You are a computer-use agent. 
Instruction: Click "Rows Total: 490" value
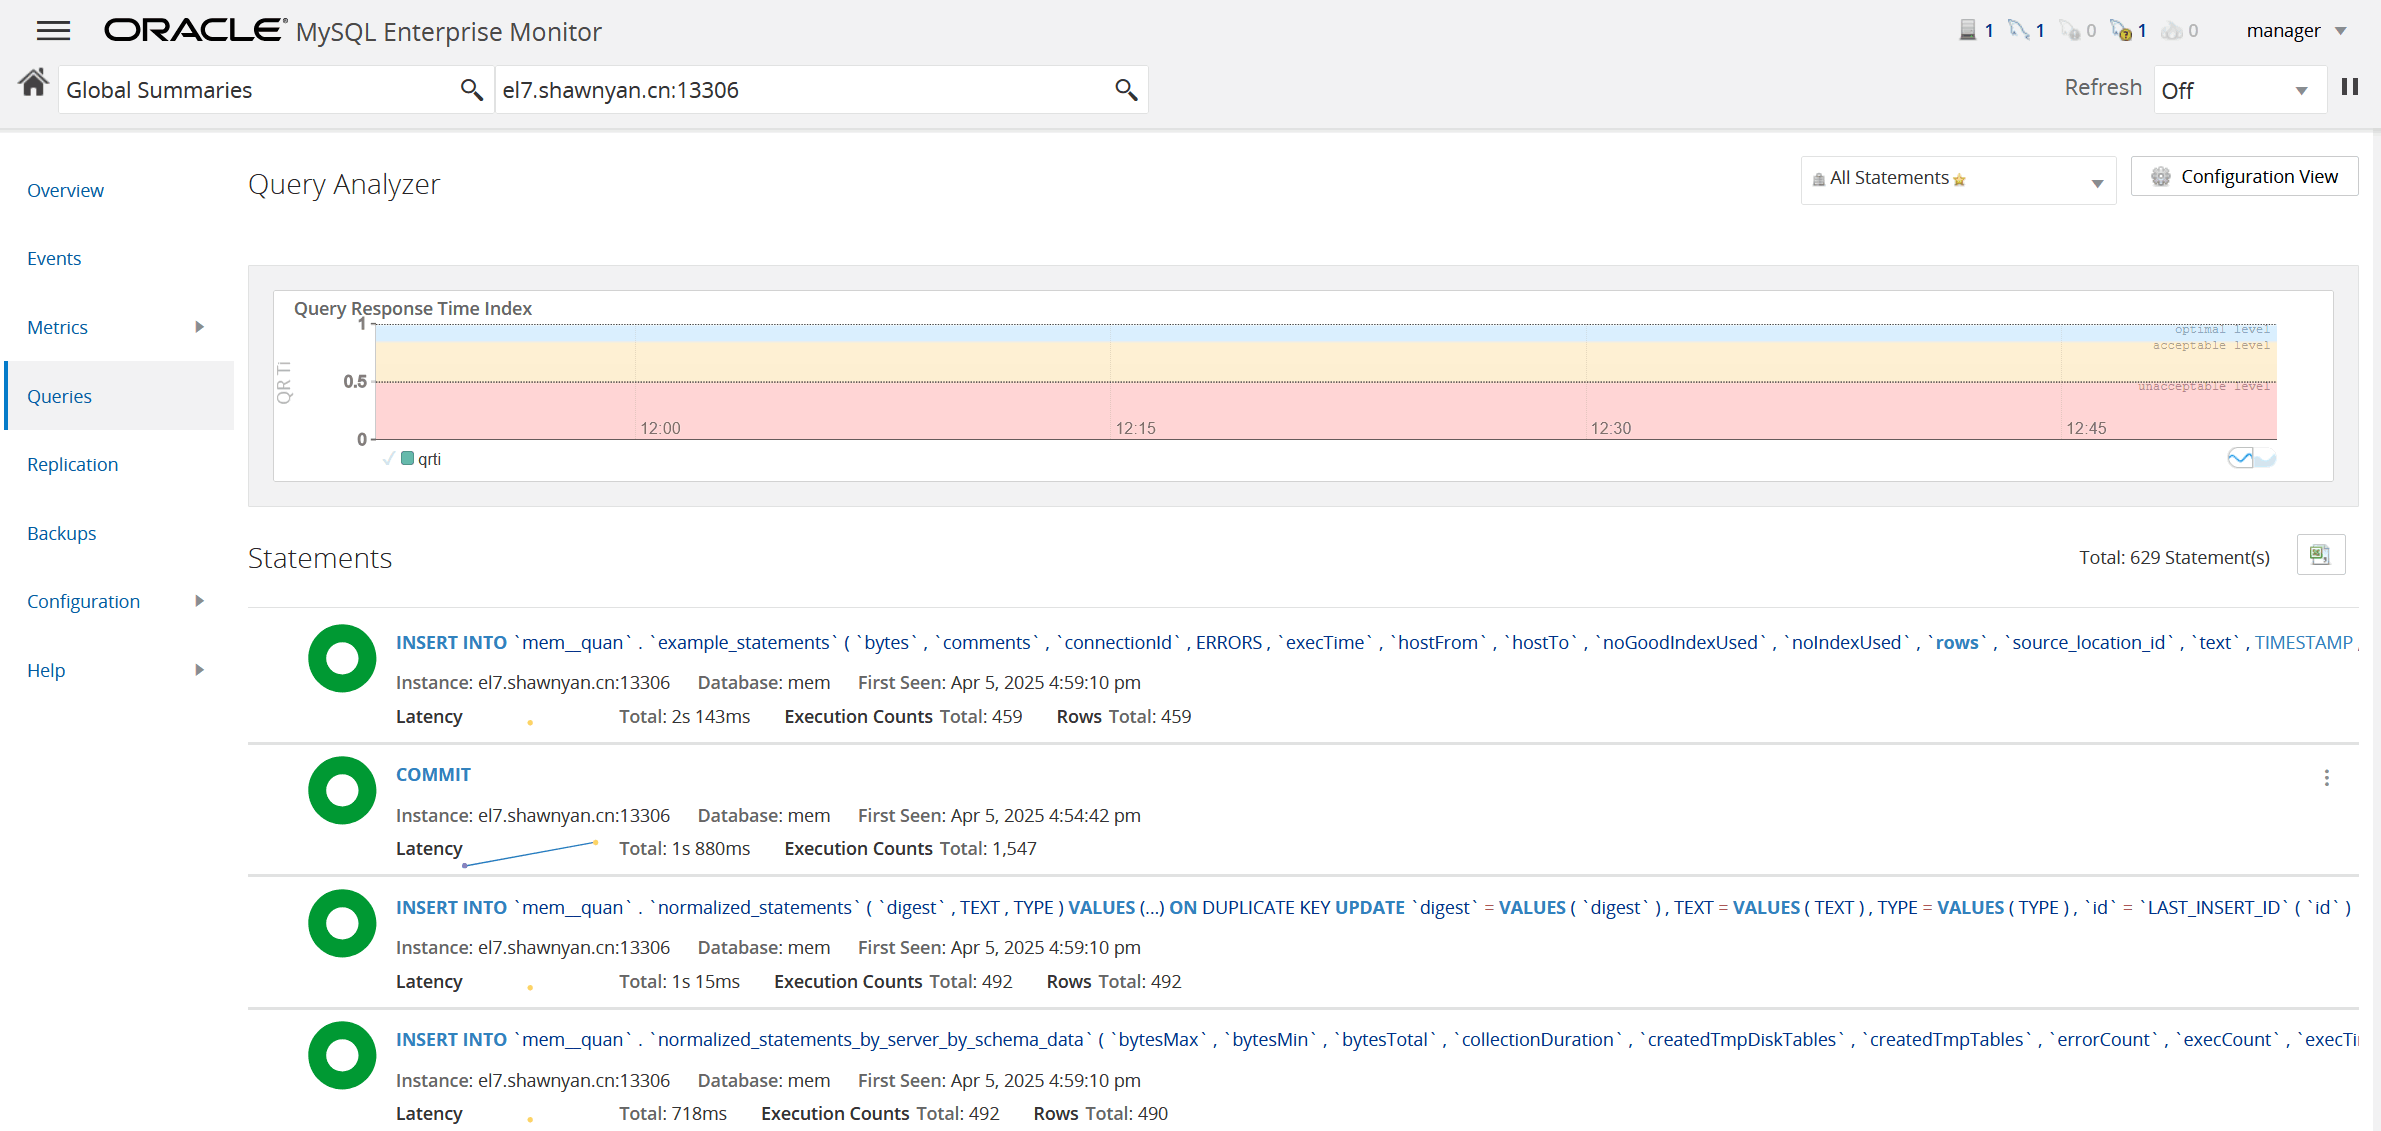point(1100,1113)
